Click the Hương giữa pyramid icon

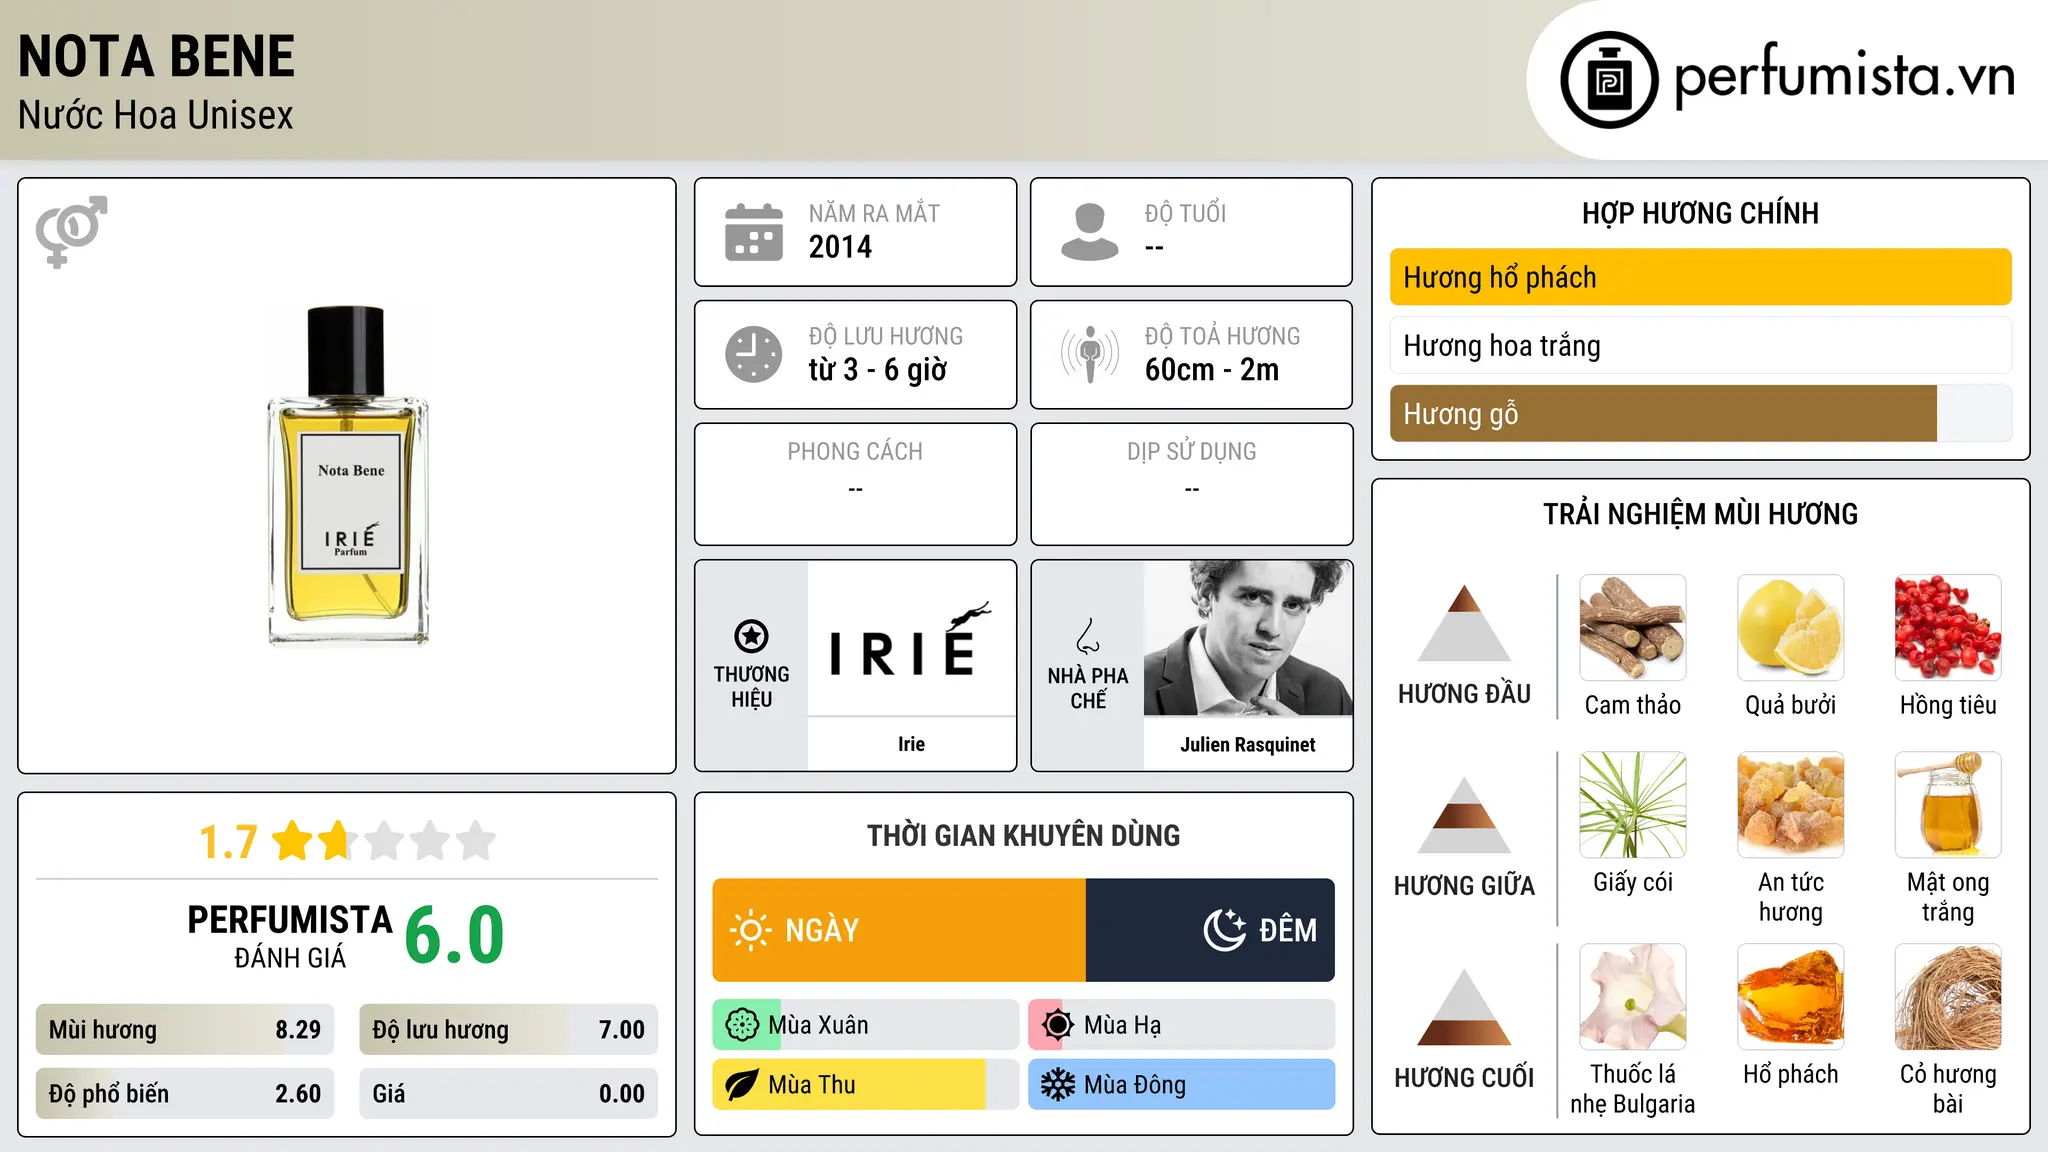(x=1464, y=815)
